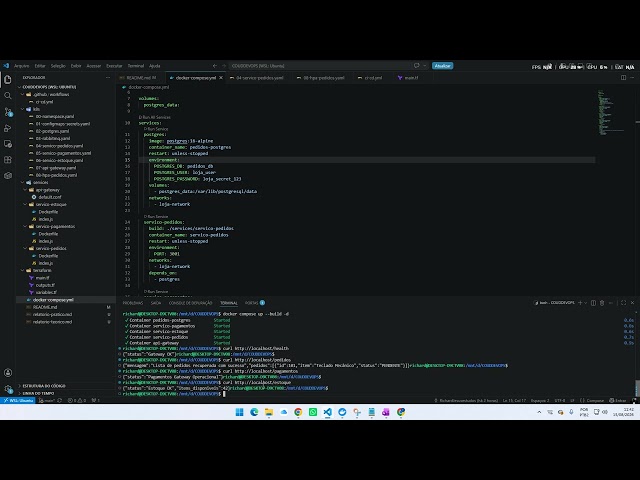Open the Extensions view
The width and height of the screenshot is (640, 480).
[x=8, y=160]
